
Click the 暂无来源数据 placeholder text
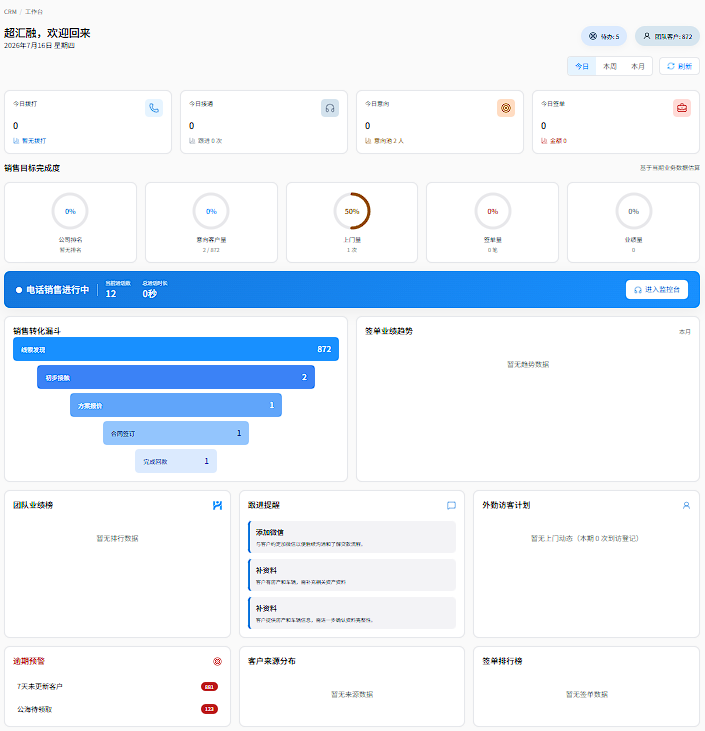pyautogui.click(x=352, y=695)
